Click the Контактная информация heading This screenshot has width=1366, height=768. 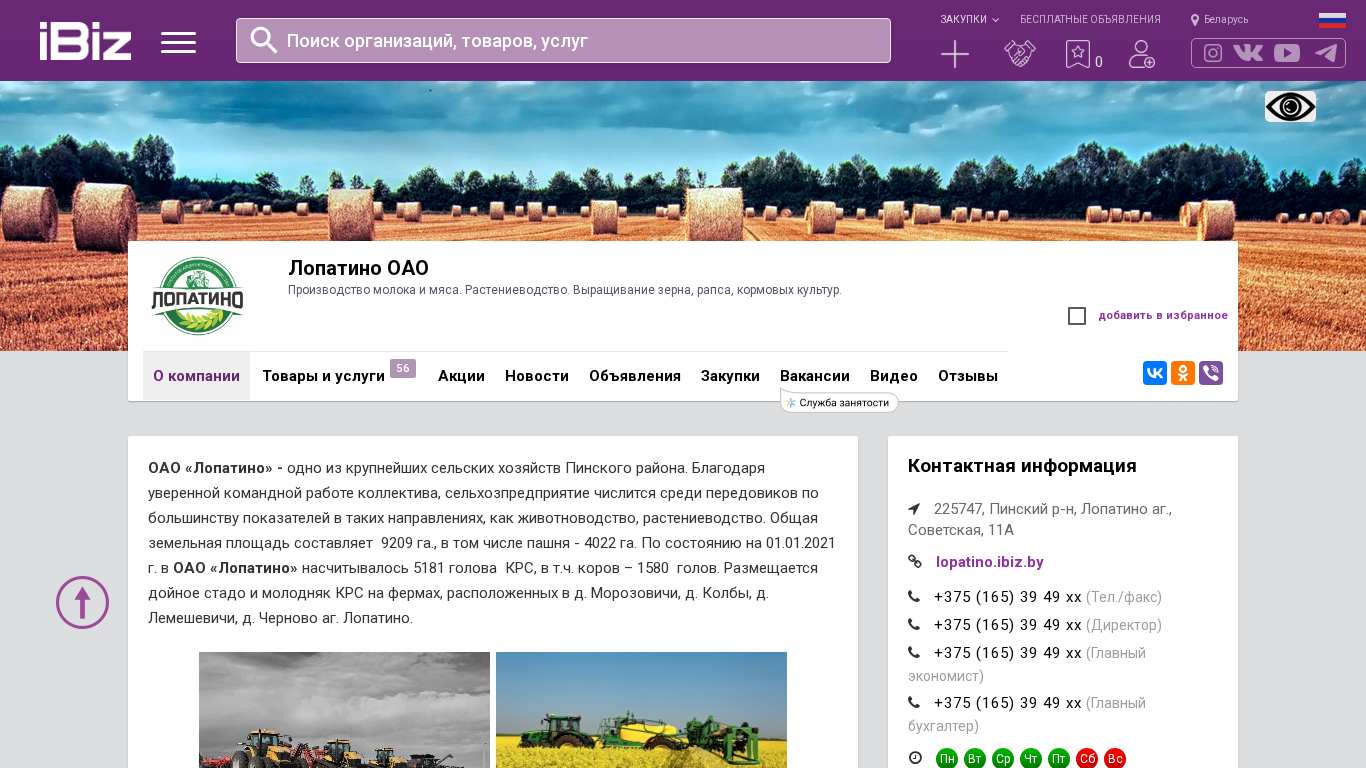pos(1022,466)
